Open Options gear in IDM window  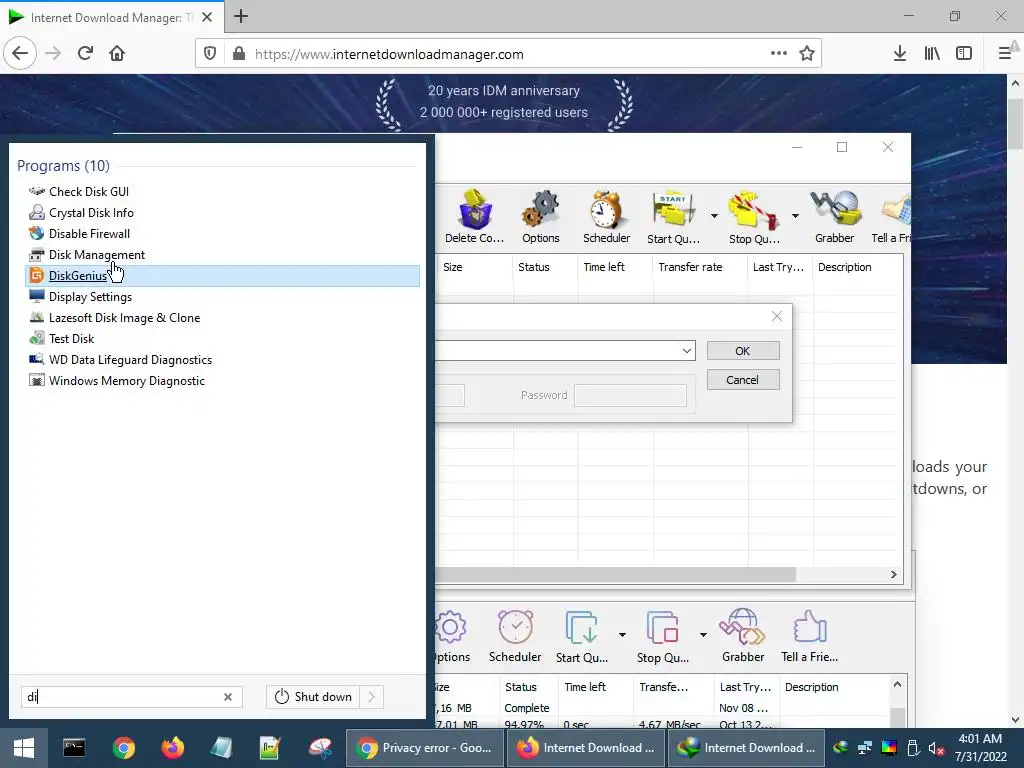[541, 217]
